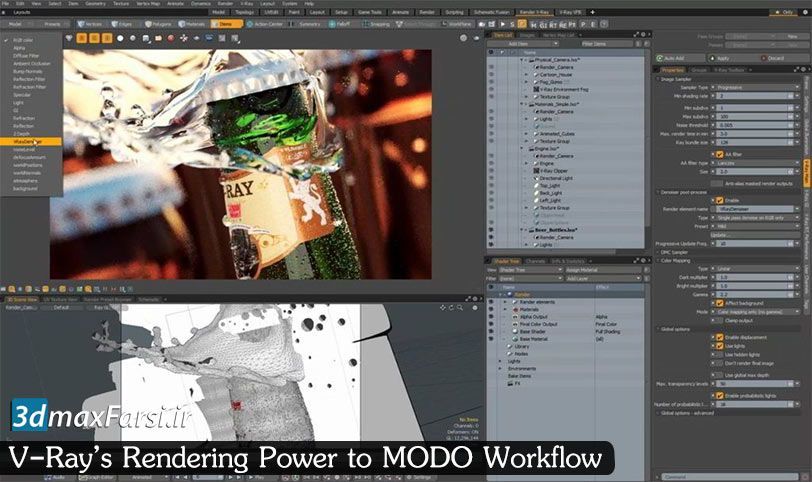Viewport: 812px width, 482px height.
Task: Click the Auto Add button
Action: click(x=680, y=59)
